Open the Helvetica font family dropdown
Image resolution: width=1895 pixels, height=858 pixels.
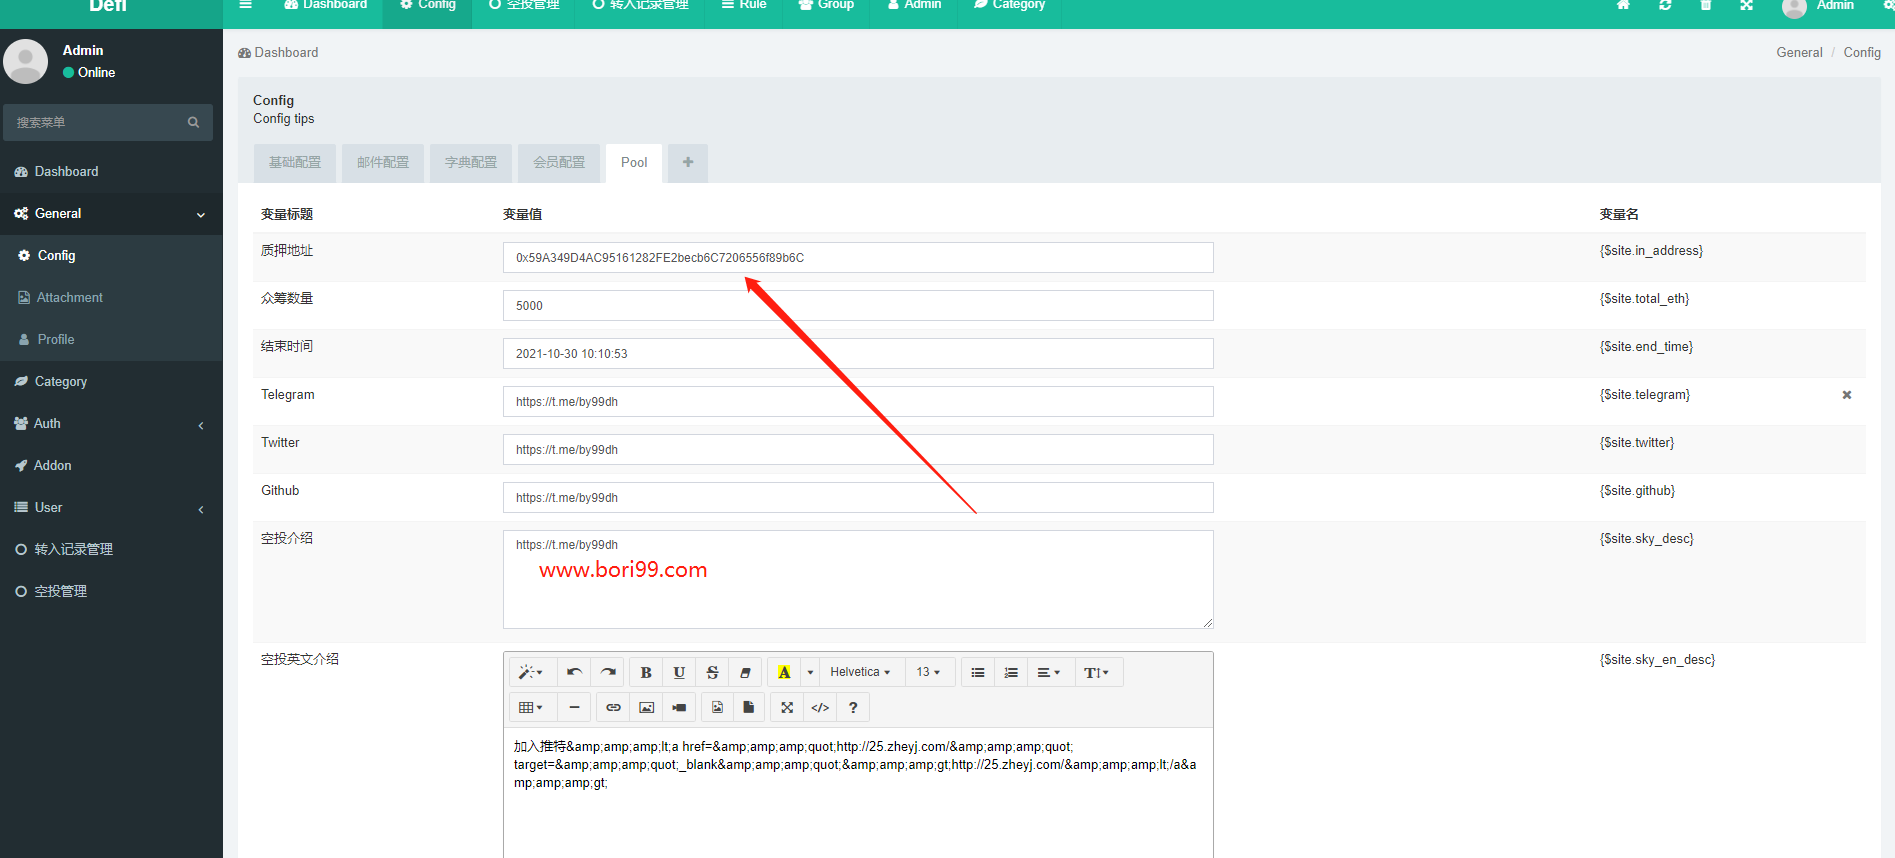tap(860, 672)
